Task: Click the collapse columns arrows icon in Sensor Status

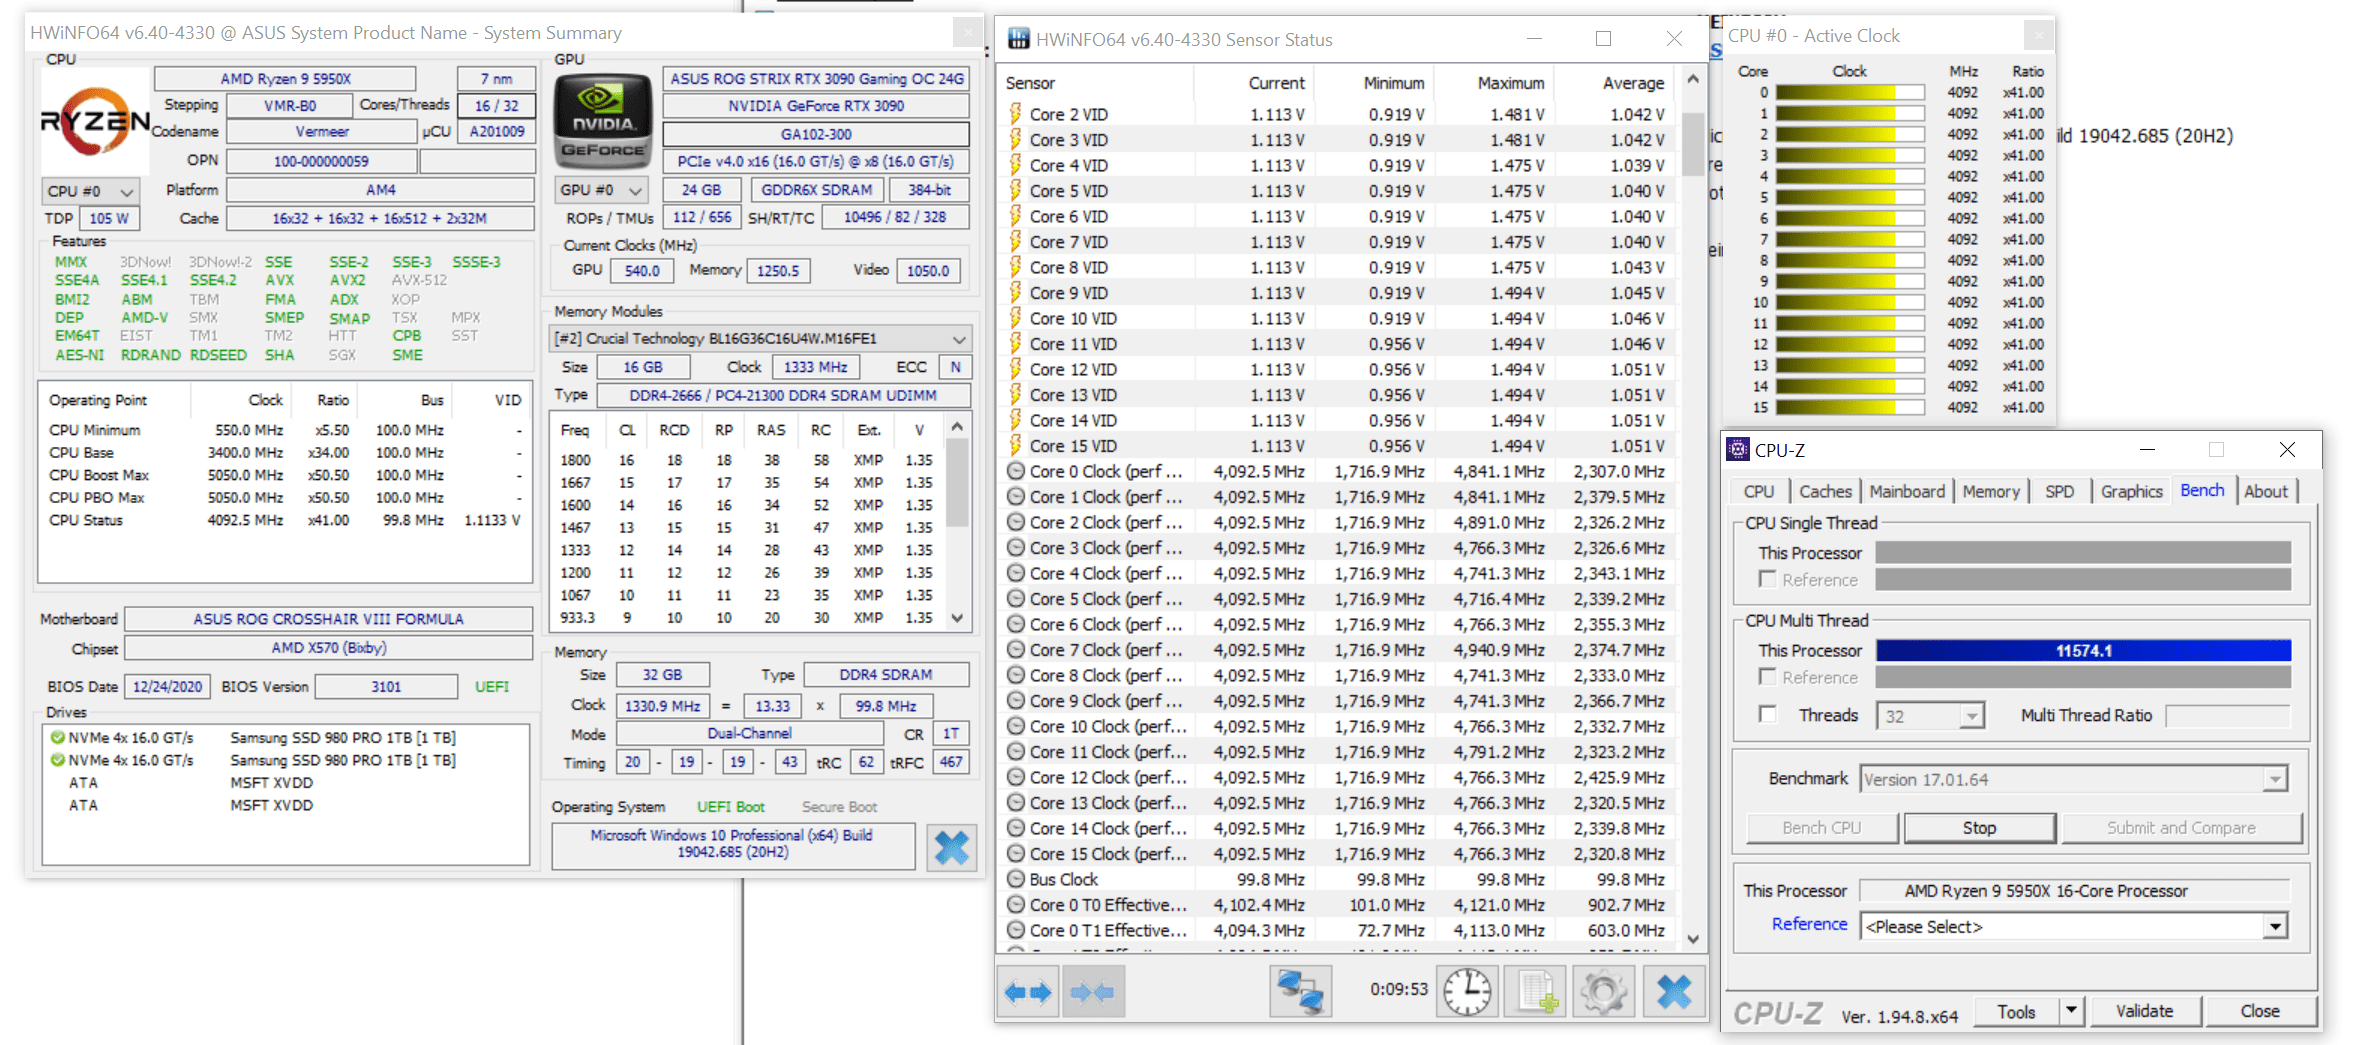Action: coord(1092,992)
